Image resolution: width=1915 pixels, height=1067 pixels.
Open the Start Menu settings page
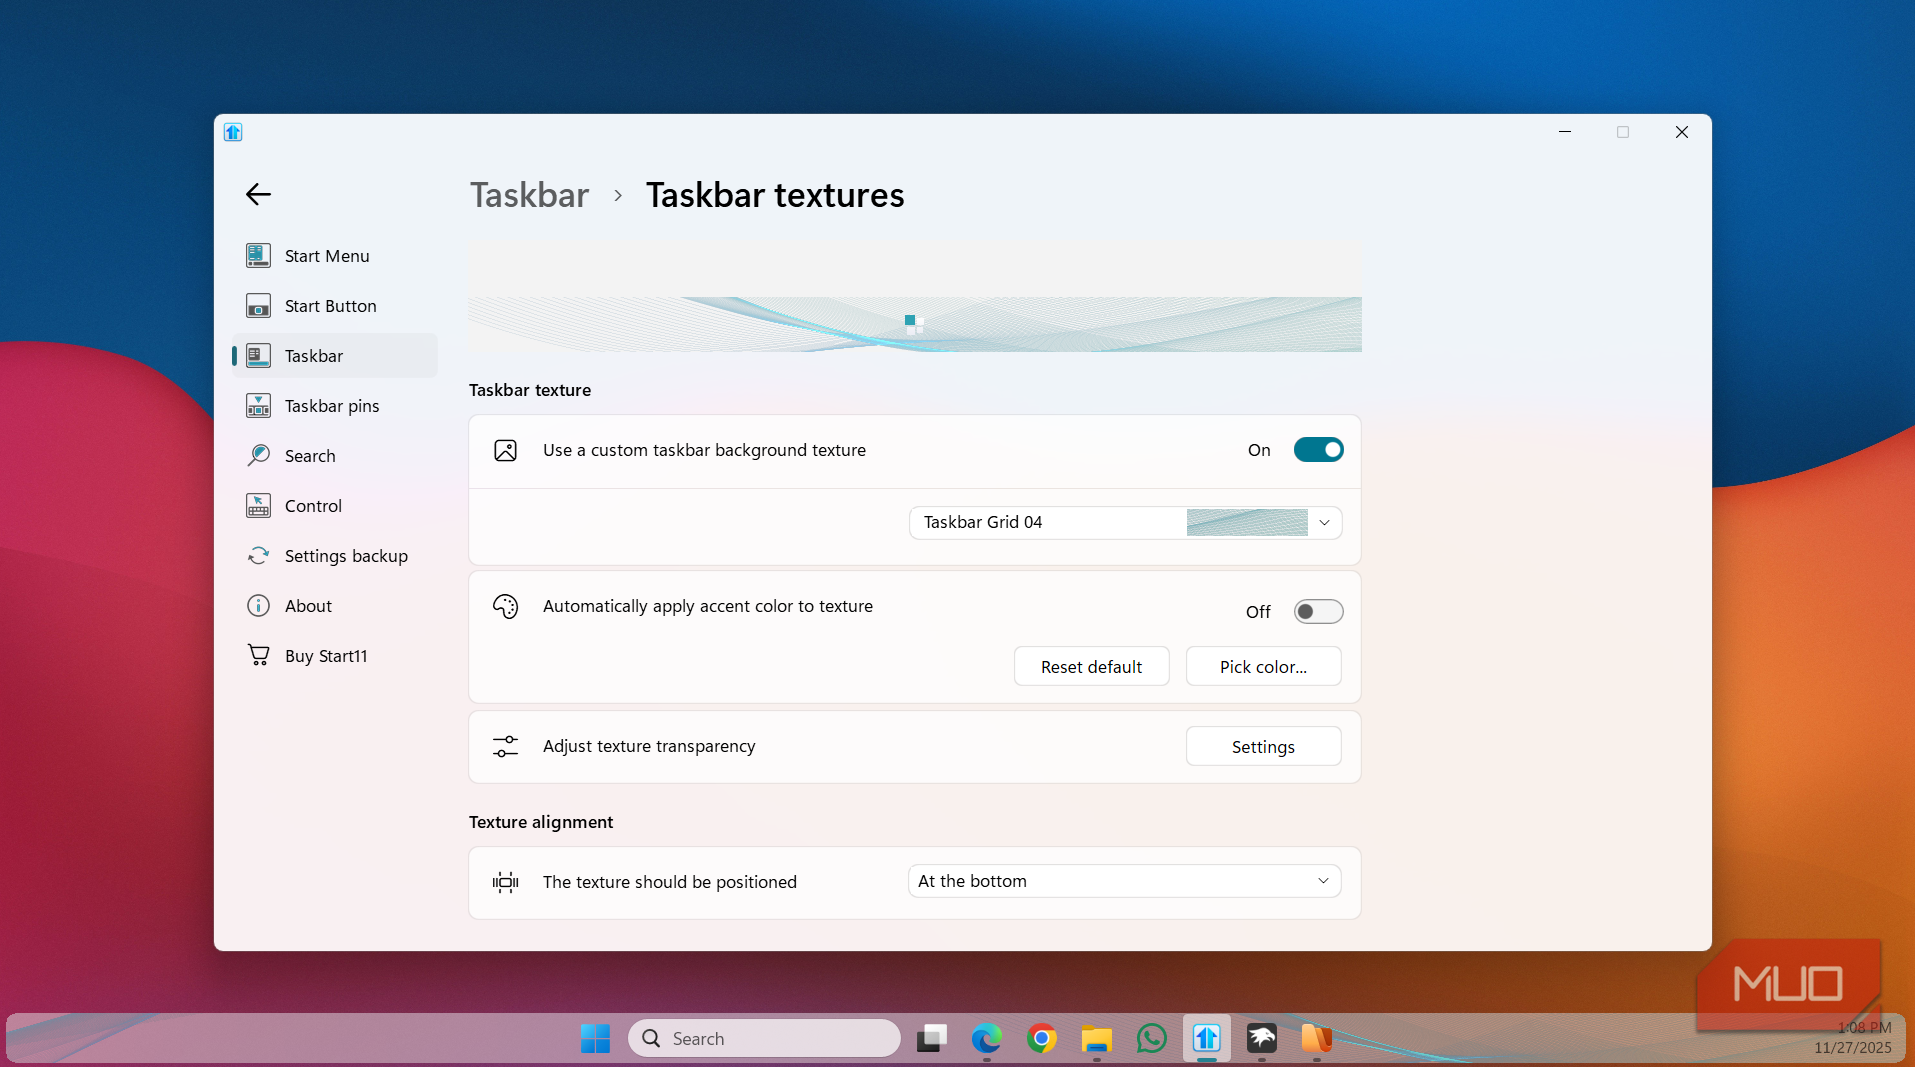[x=335, y=256]
